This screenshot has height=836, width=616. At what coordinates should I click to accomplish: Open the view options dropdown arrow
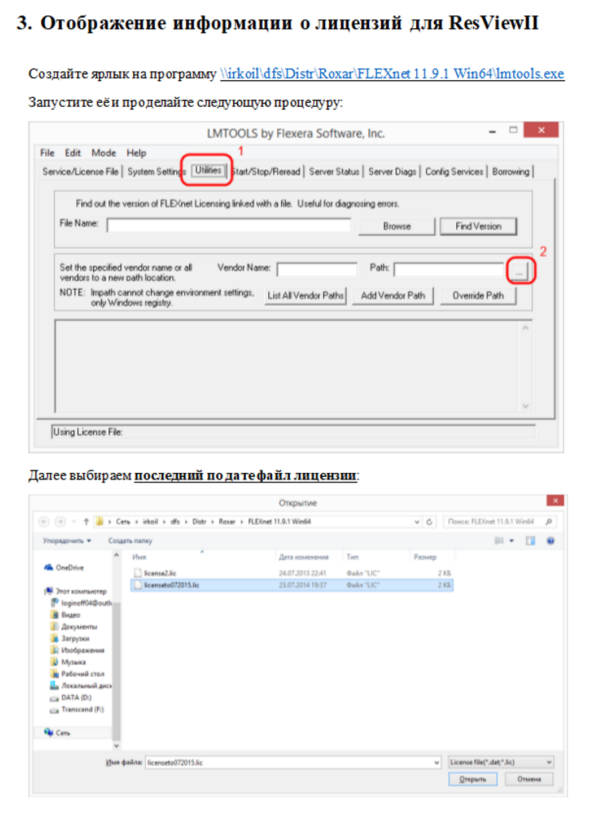[x=511, y=541]
